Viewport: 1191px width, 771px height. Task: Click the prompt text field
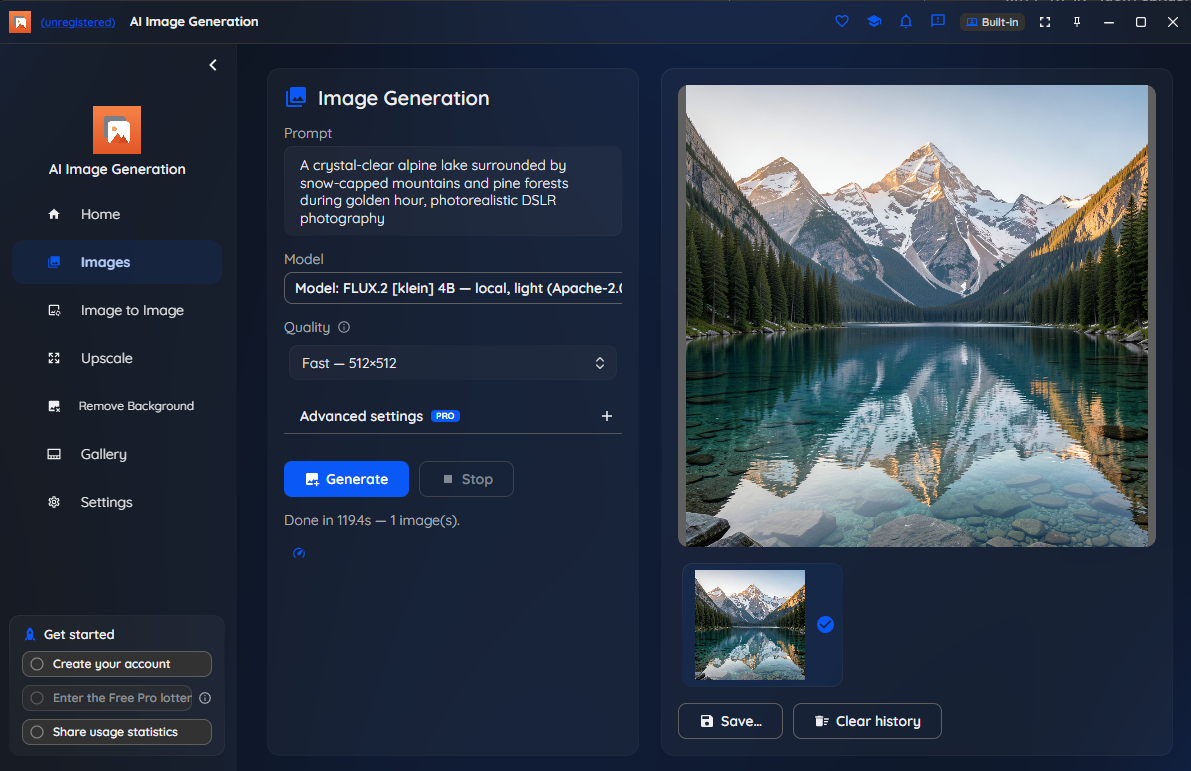tap(453, 191)
